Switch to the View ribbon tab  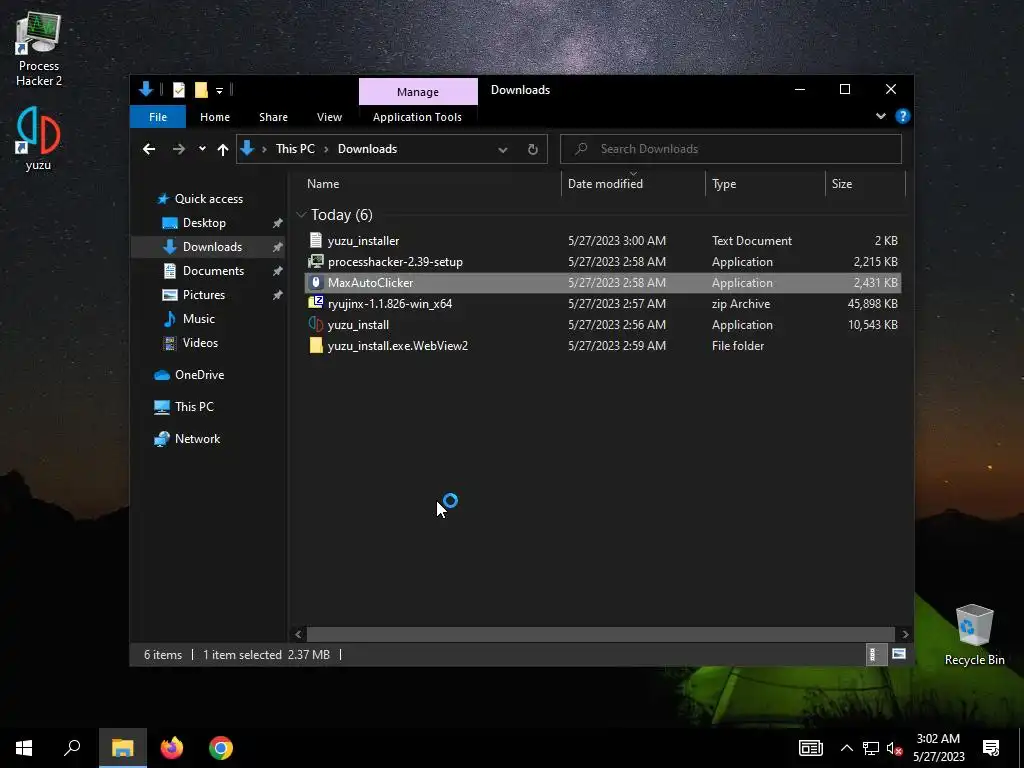[x=329, y=117]
